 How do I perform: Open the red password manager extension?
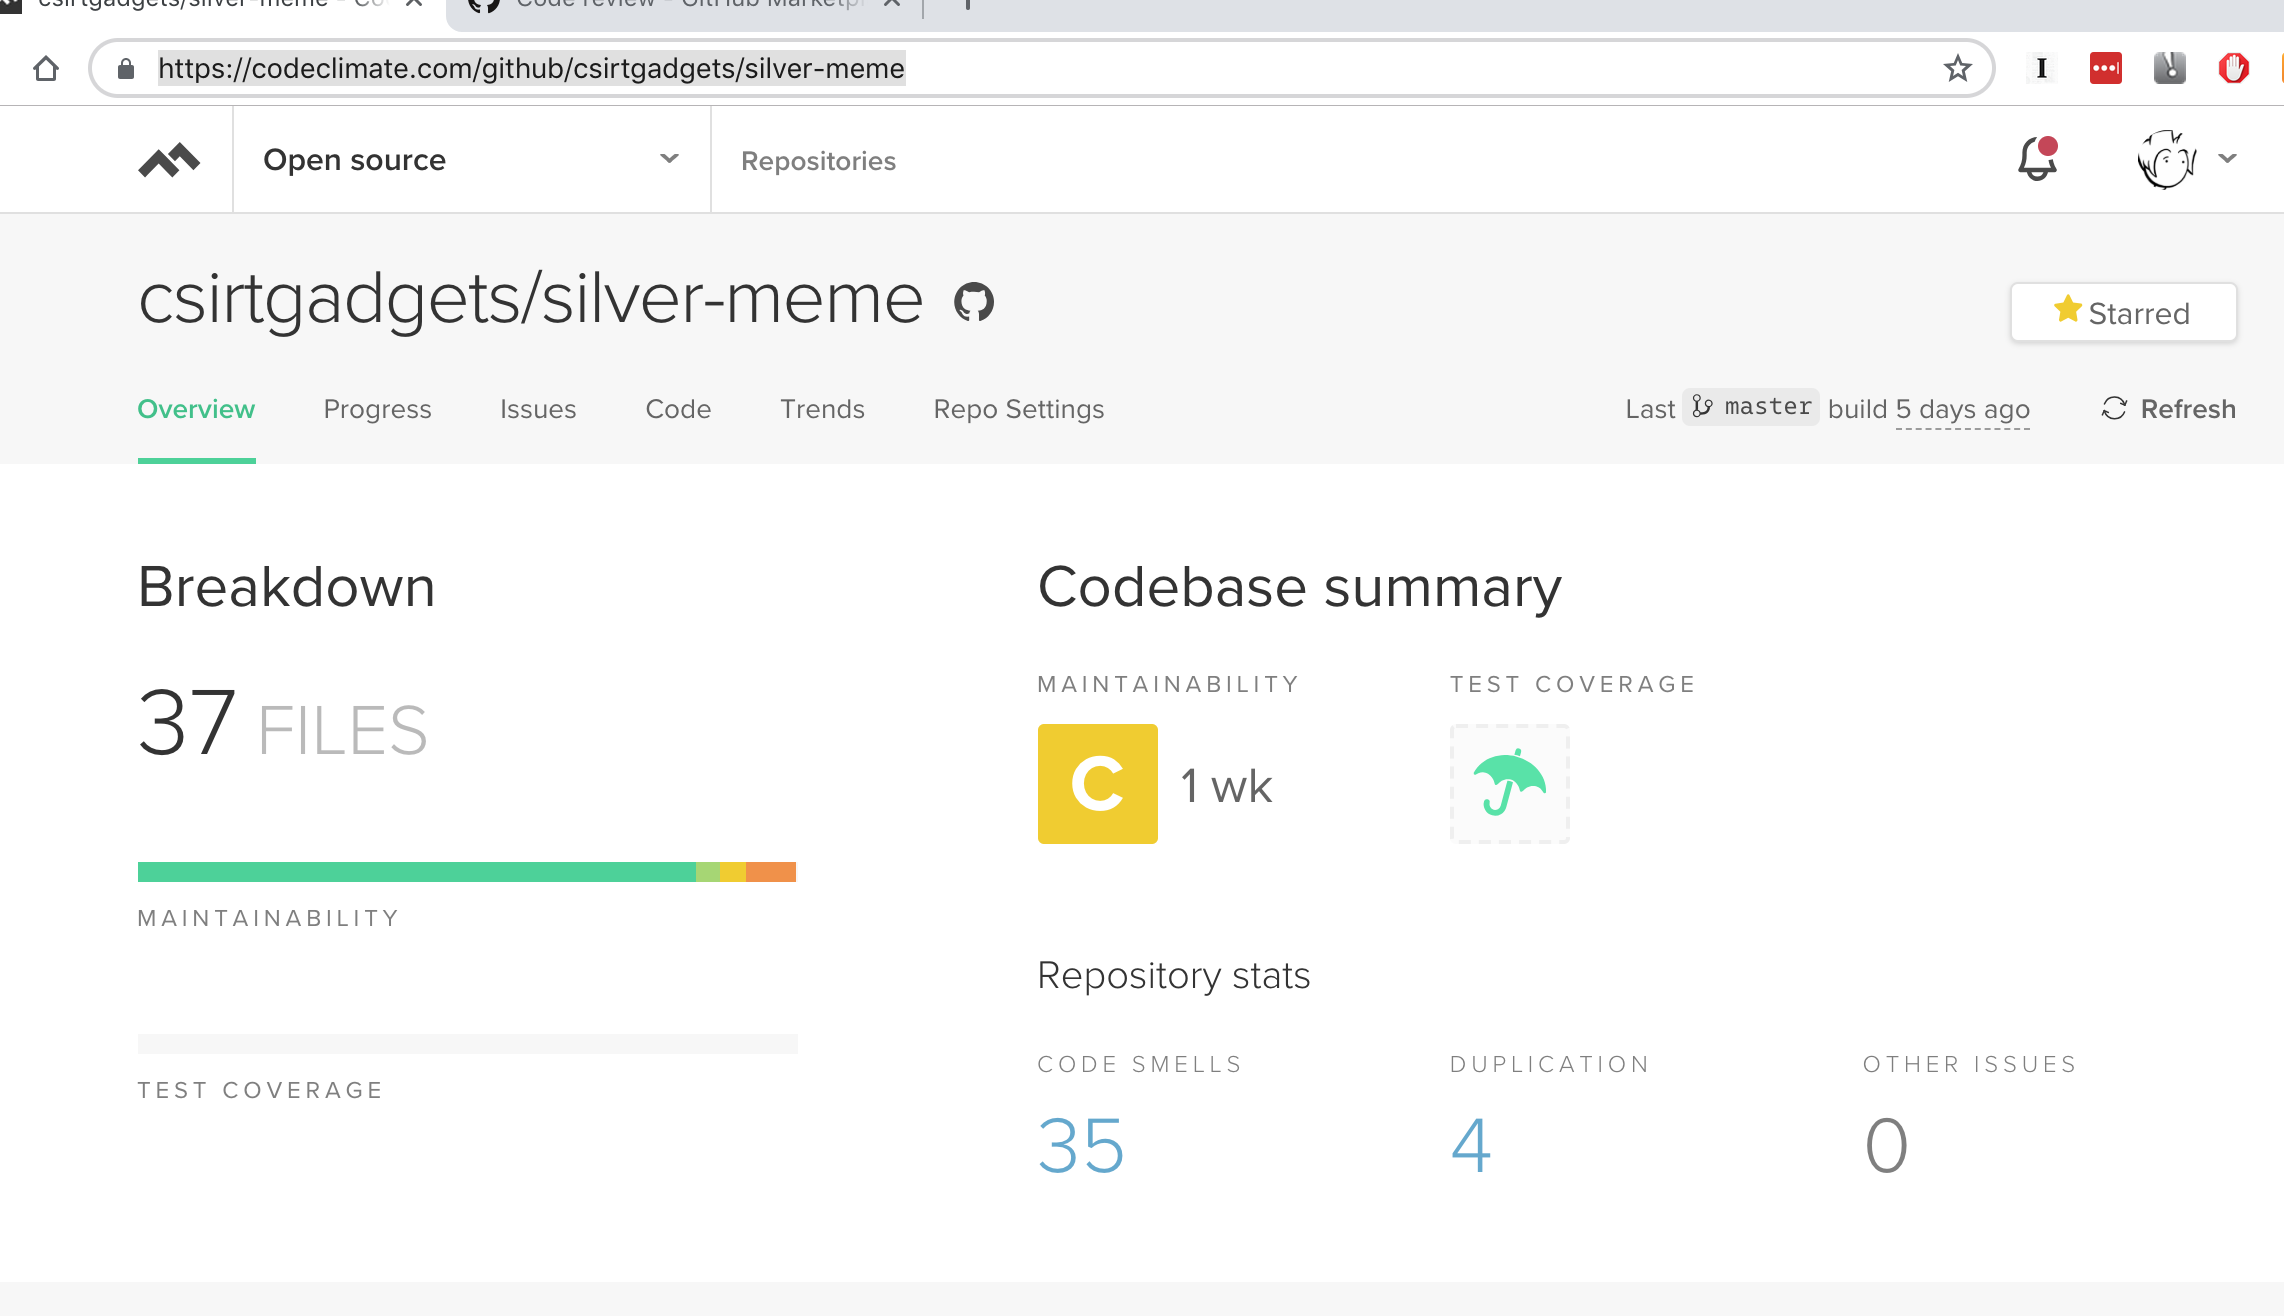click(x=2105, y=68)
